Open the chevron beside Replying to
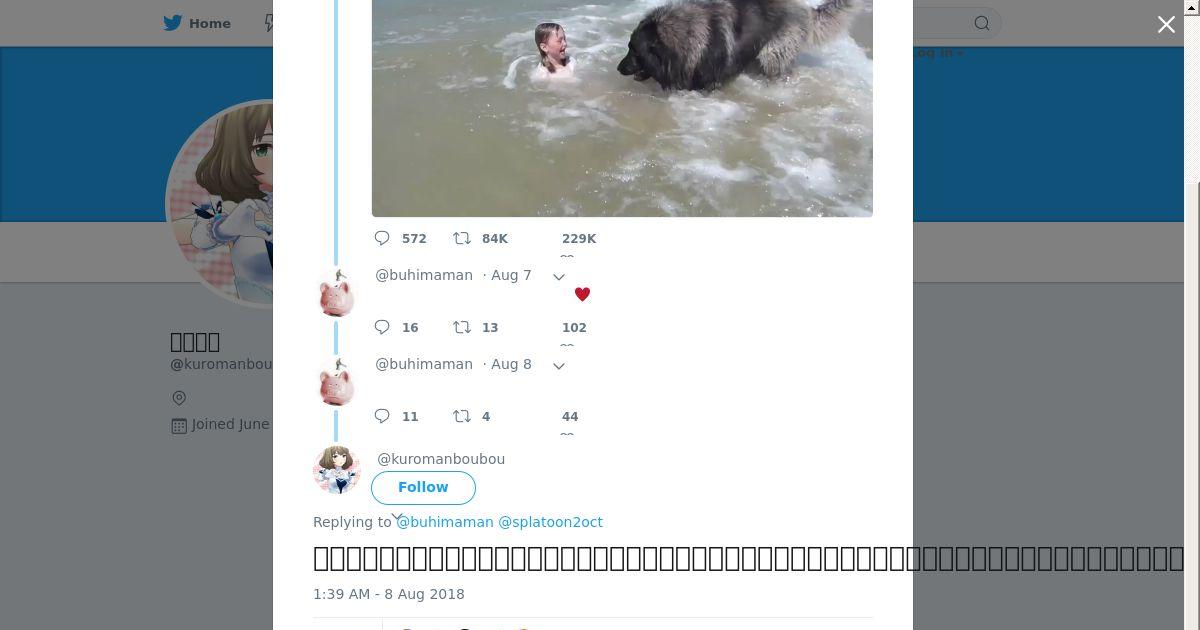This screenshot has width=1200, height=630. point(396,517)
